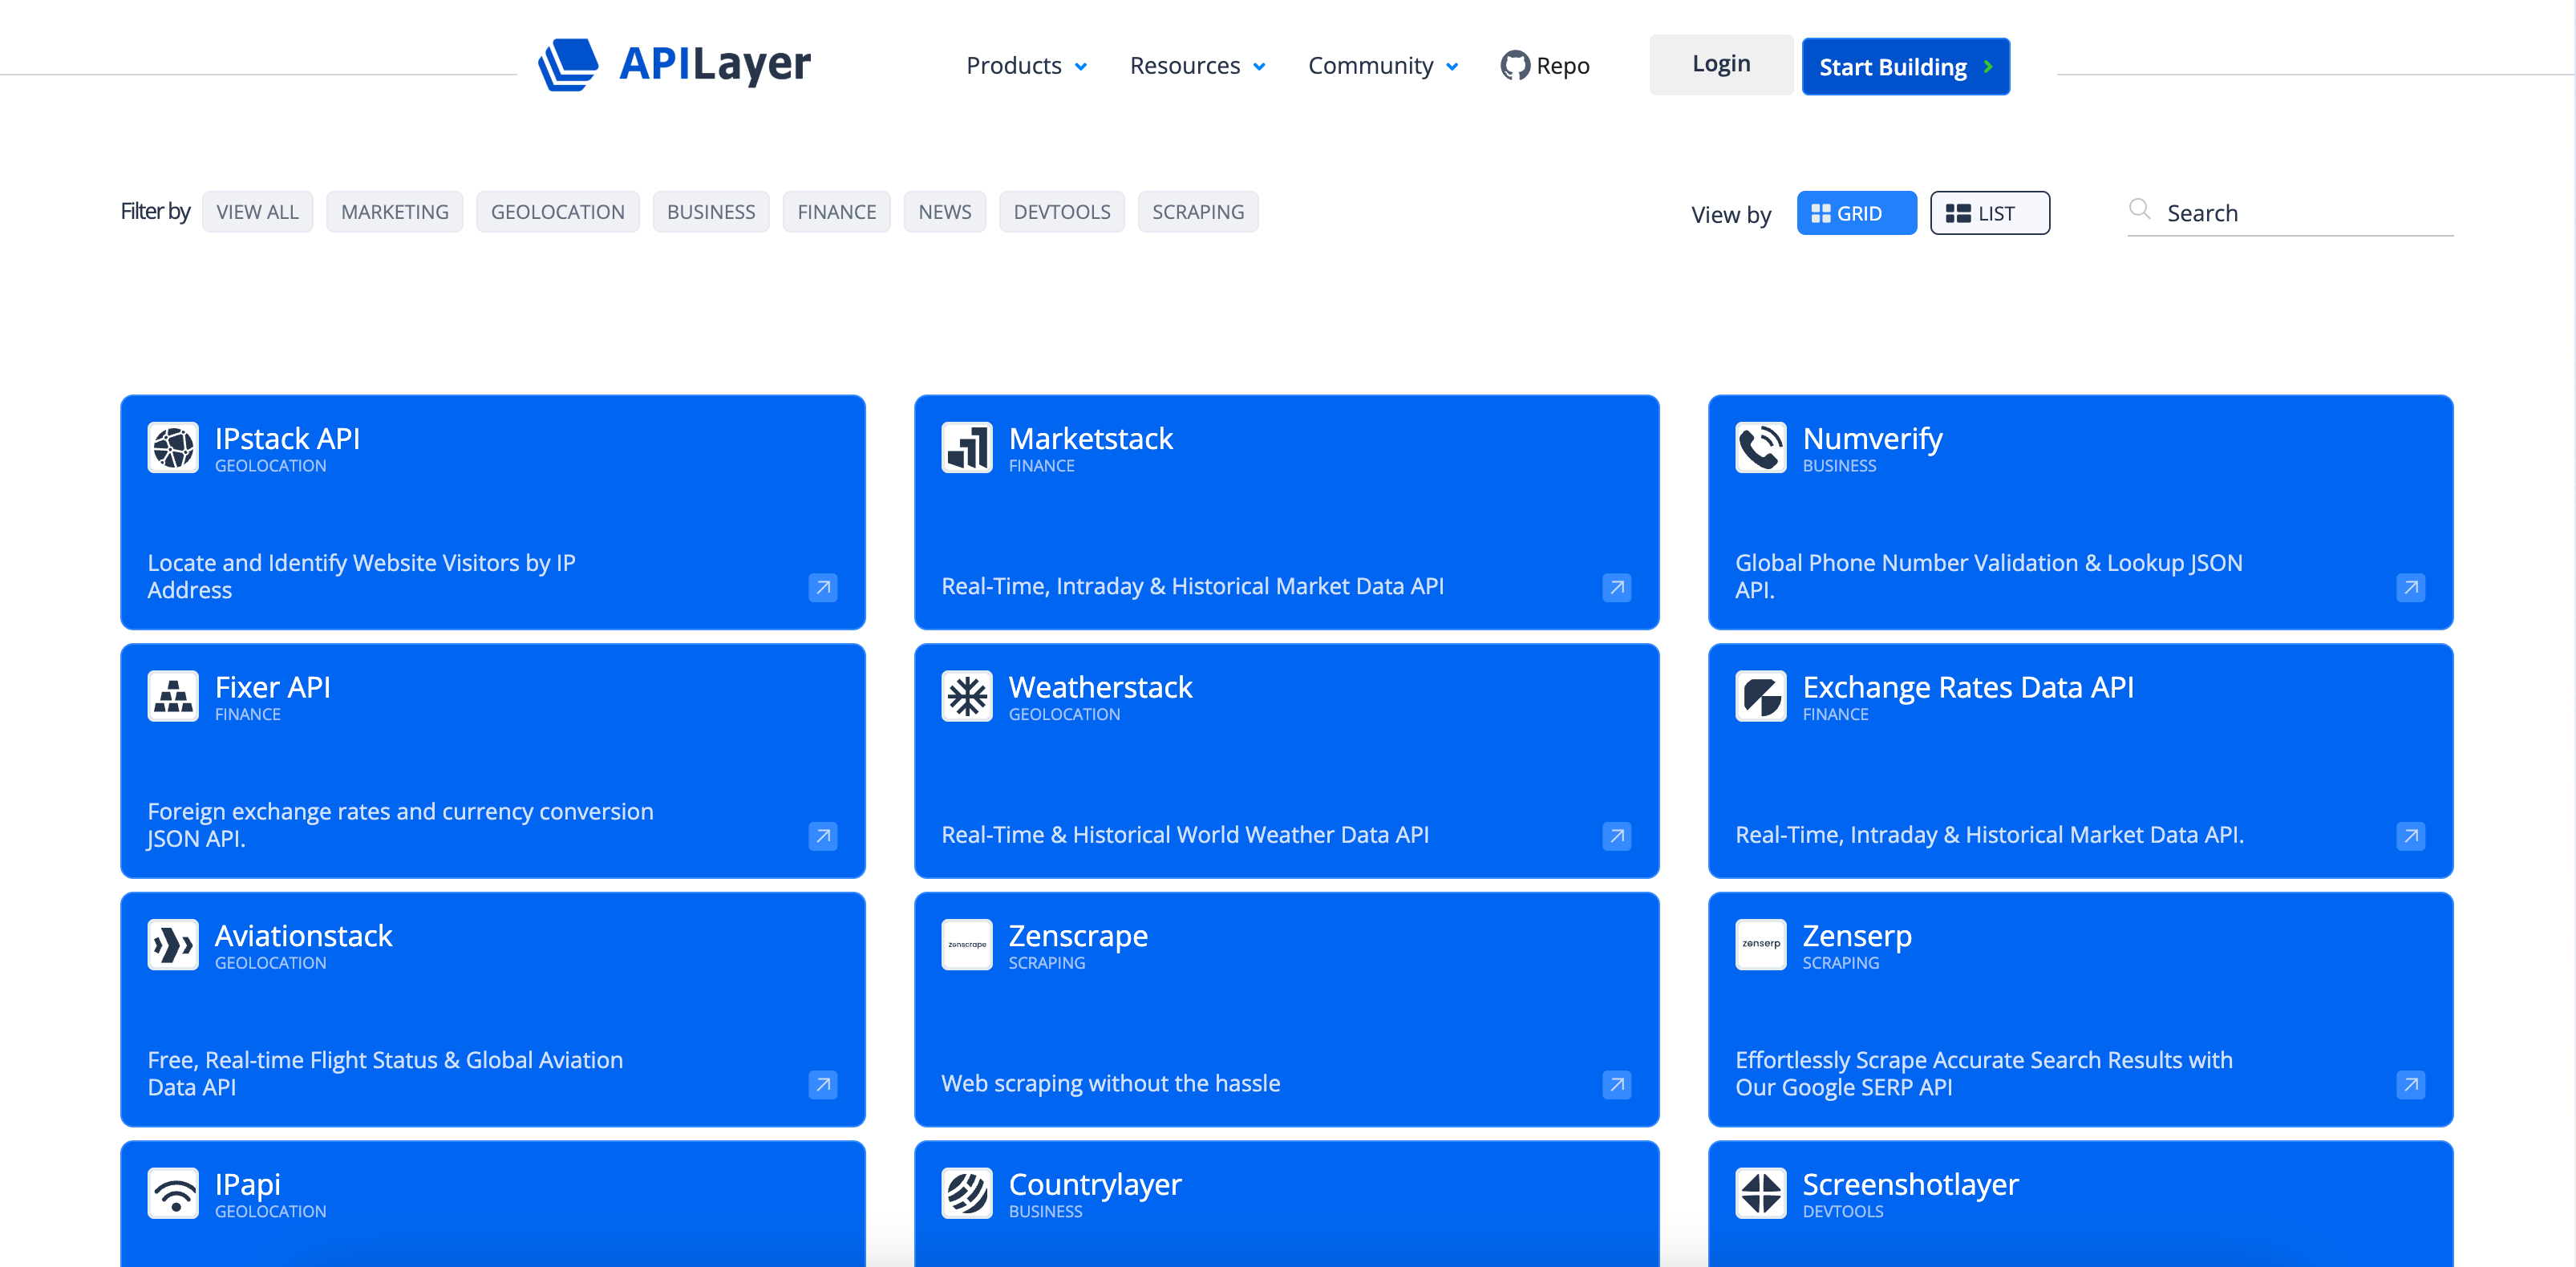Click the IPapi wifi icon
Screen dimensions: 2576x1267
point(173,1193)
